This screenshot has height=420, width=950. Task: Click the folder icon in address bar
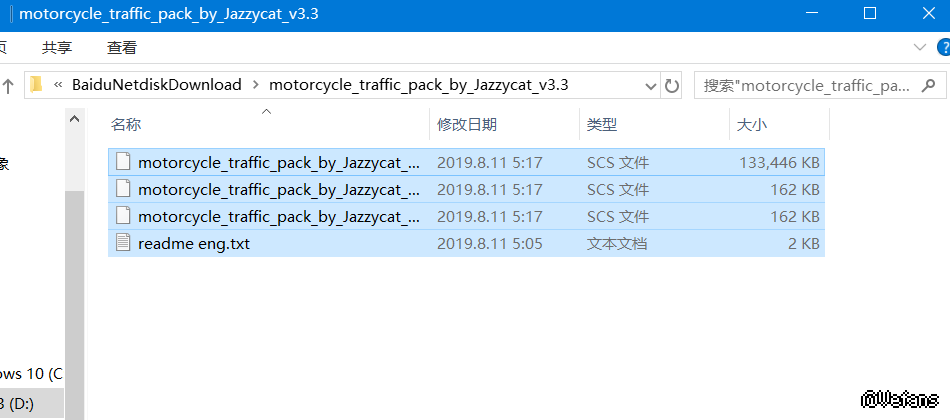pos(36,85)
